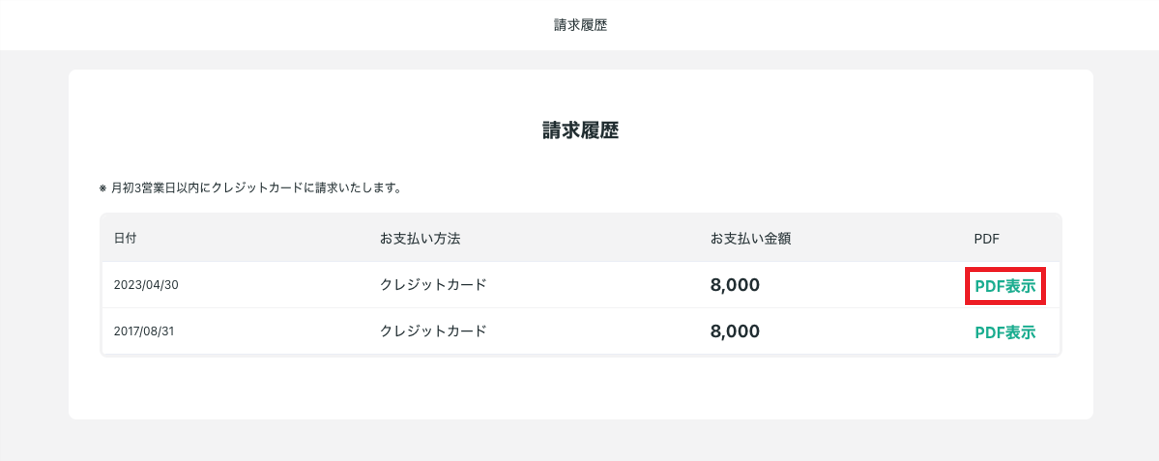
Task: Select the 2017/08/31 date cell
Action: (x=146, y=331)
